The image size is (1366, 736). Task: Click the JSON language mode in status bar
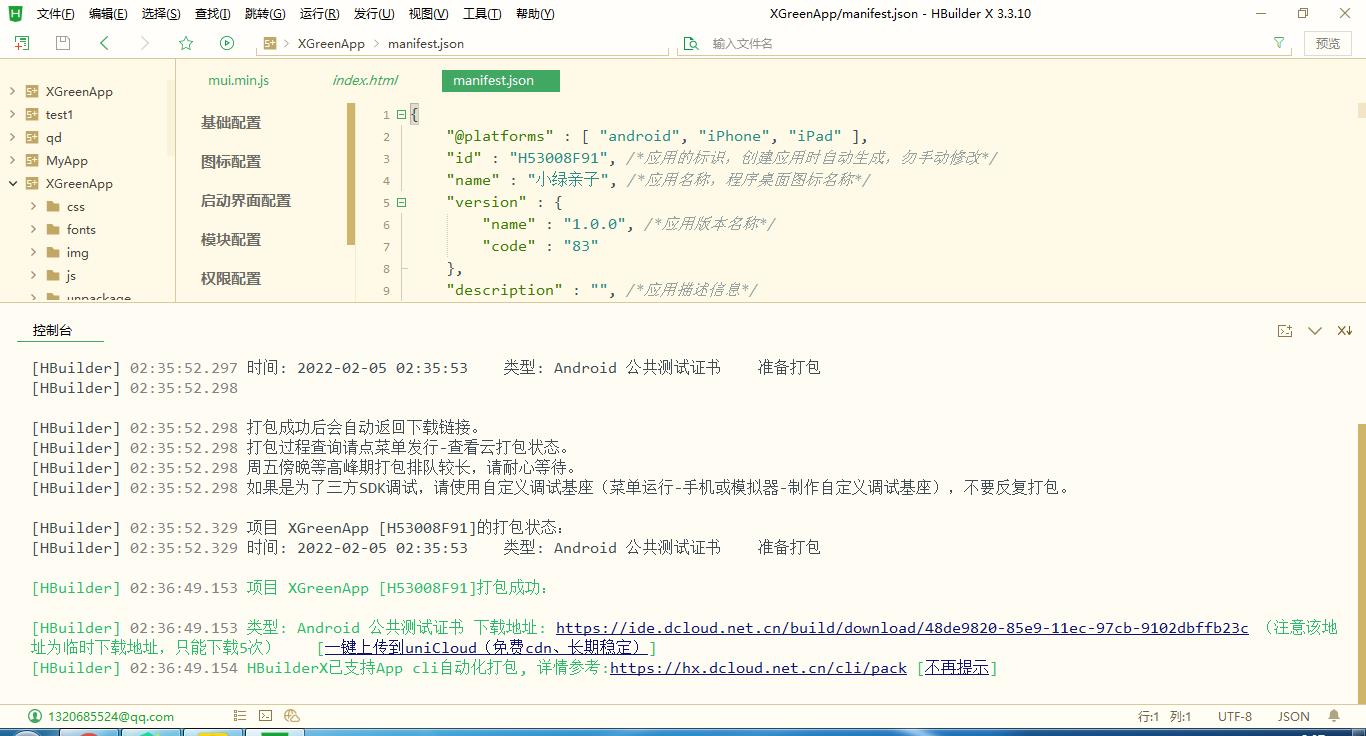click(x=1294, y=716)
